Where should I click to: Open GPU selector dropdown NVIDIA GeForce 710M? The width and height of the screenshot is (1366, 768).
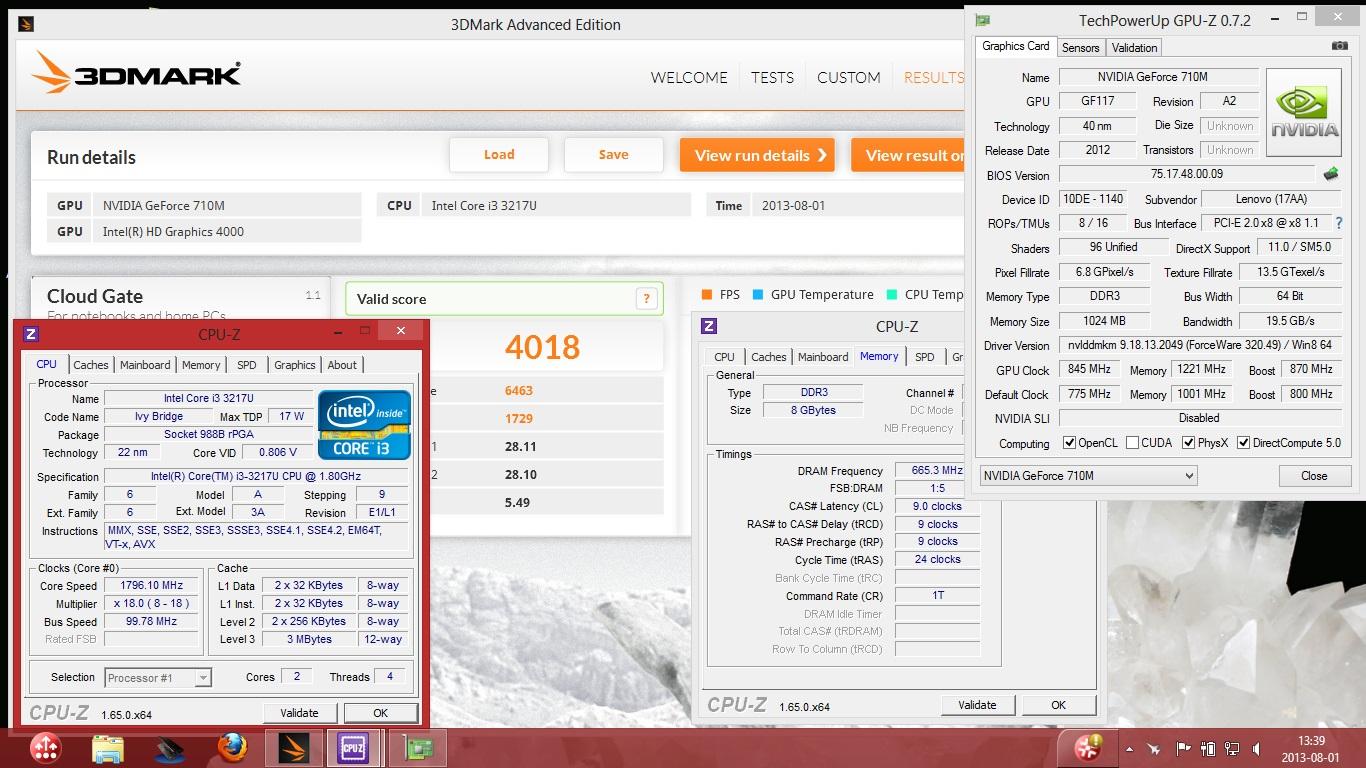(1088, 476)
